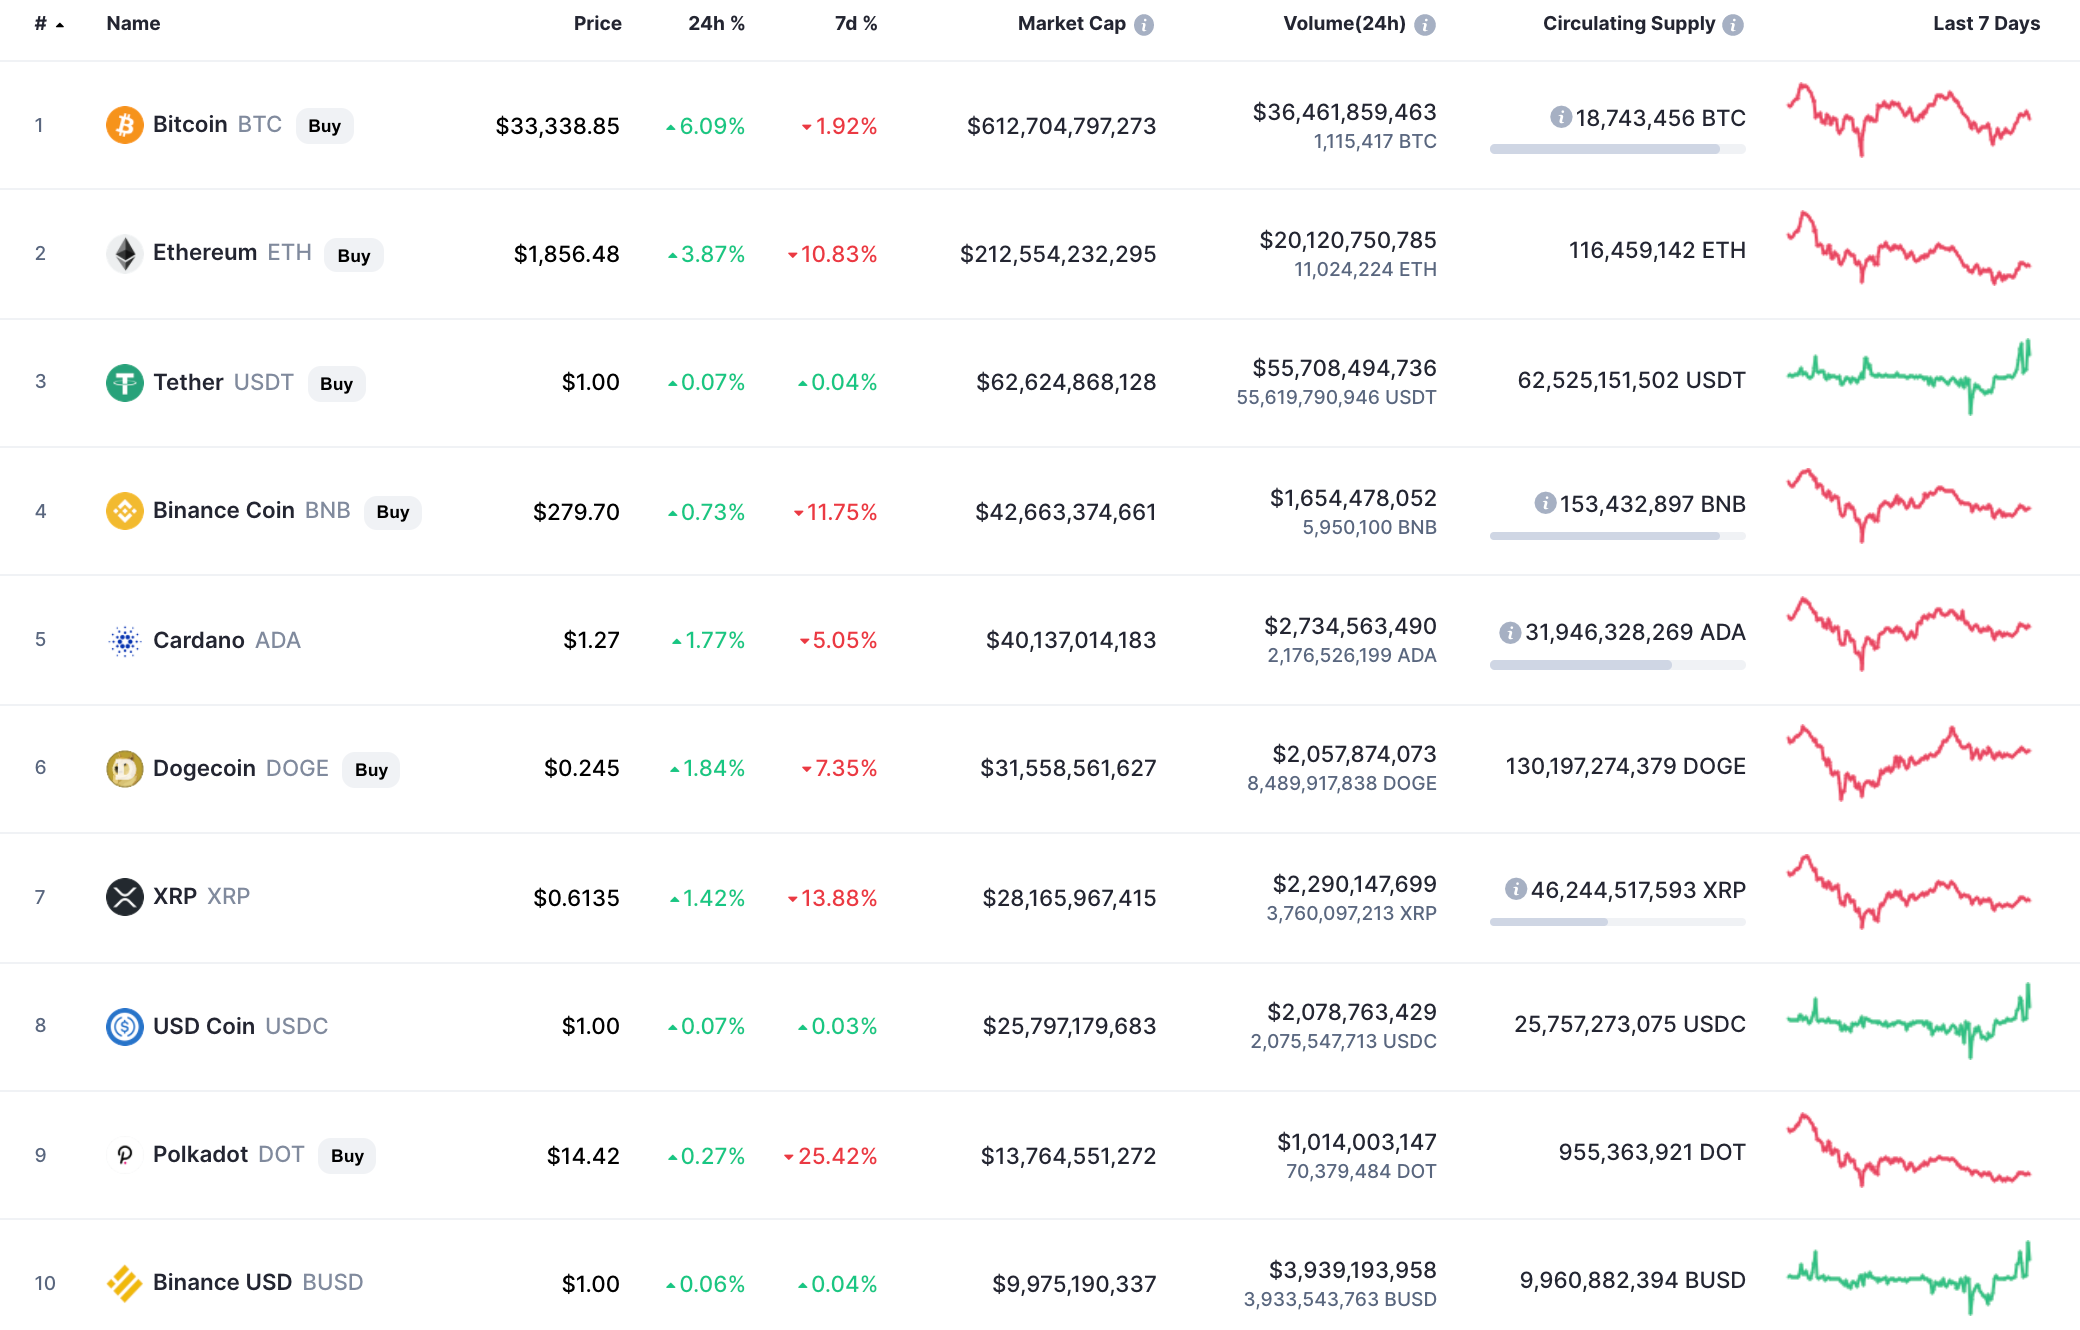2080x1330 pixels.
Task: Open the Volume(24h) info icon
Action: click(1425, 25)
